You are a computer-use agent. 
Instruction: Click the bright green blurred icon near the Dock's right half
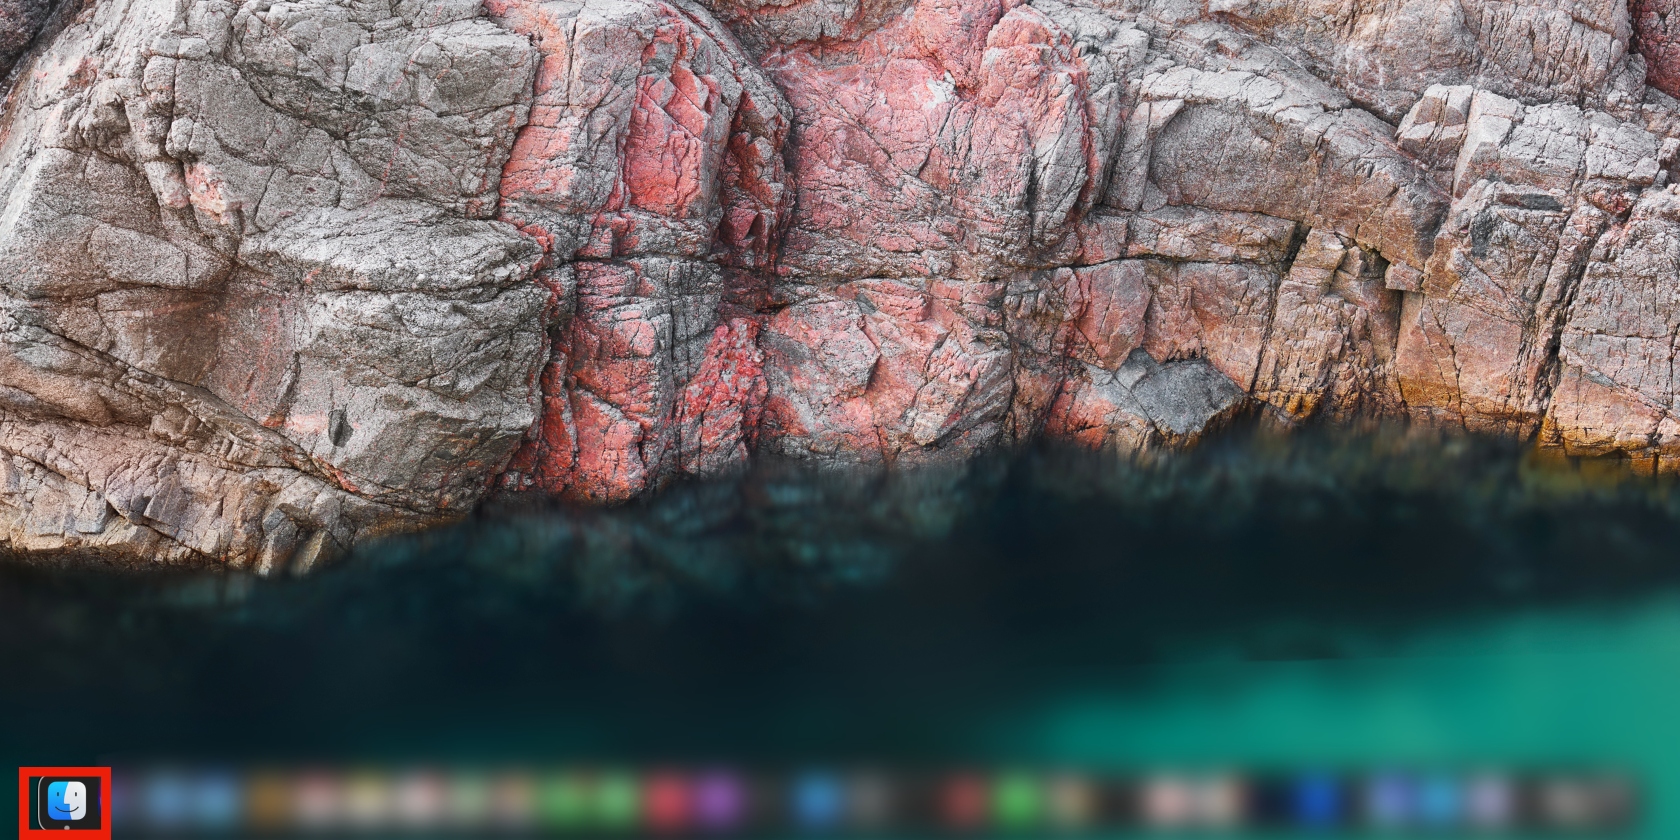pyautogui.click(x=1018, y=800)
